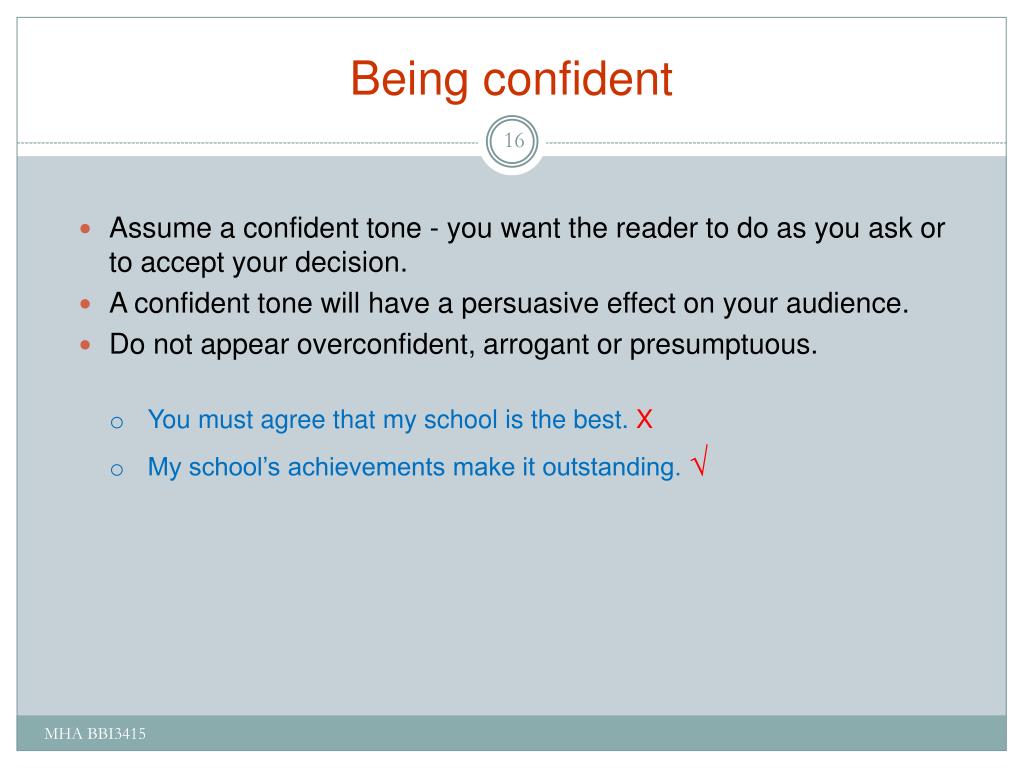The height and width of the screenshot is (768, 1024).
Task: Click the sentence 'My school's achievements make it outstanding.'
Action: [x=414, y=468]
